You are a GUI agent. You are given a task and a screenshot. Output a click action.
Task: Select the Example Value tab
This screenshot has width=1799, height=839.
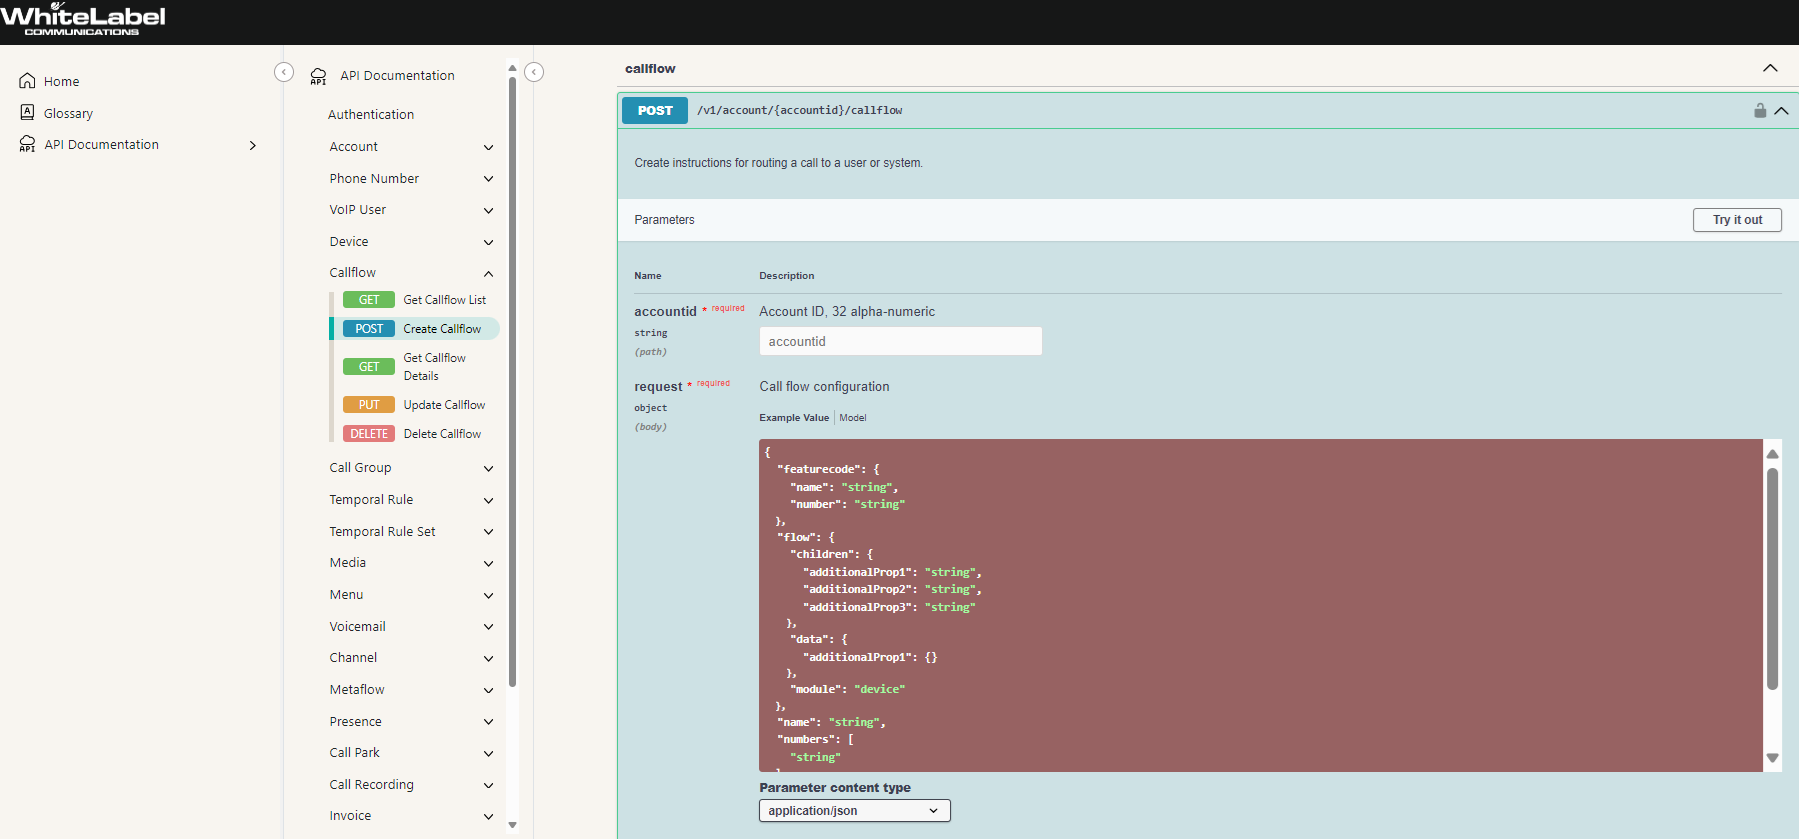pos(794,418)
